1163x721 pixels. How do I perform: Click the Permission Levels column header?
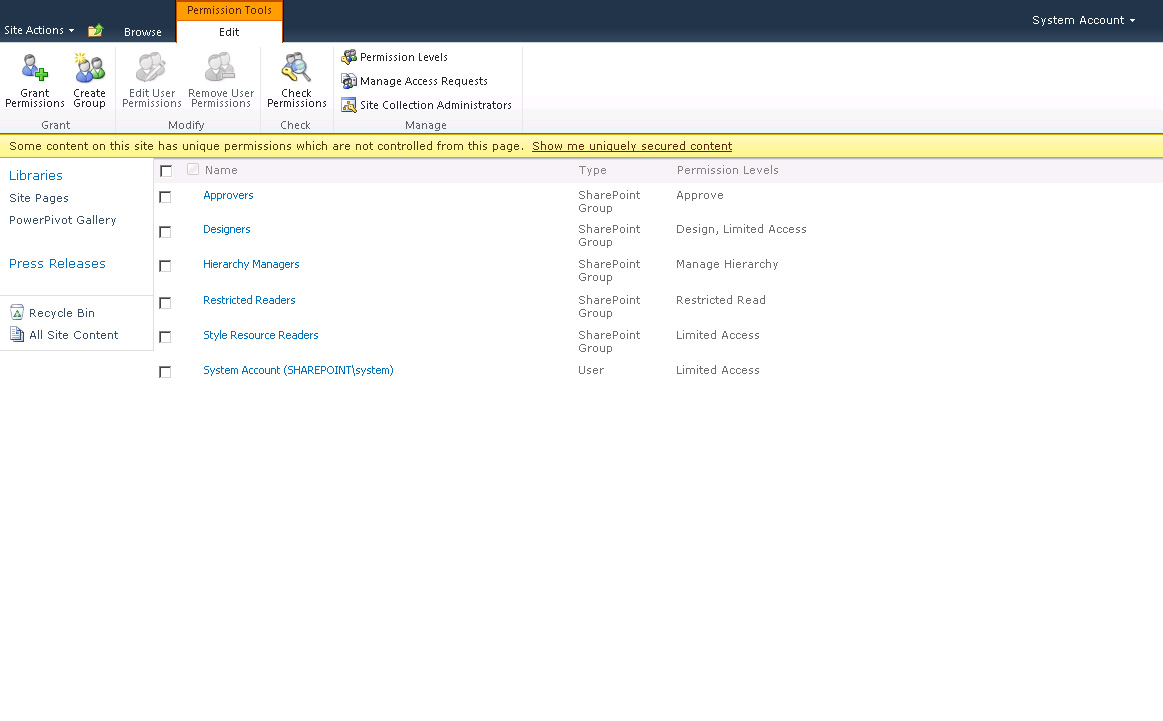728,170
